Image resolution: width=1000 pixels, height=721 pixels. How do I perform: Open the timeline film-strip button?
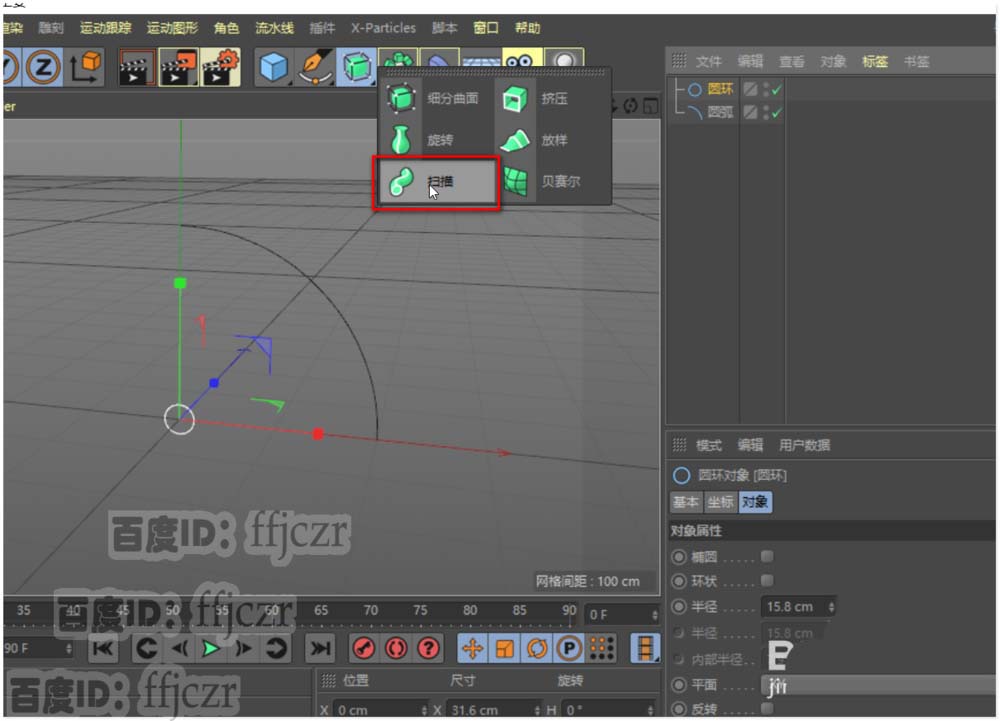coord(644,649)
